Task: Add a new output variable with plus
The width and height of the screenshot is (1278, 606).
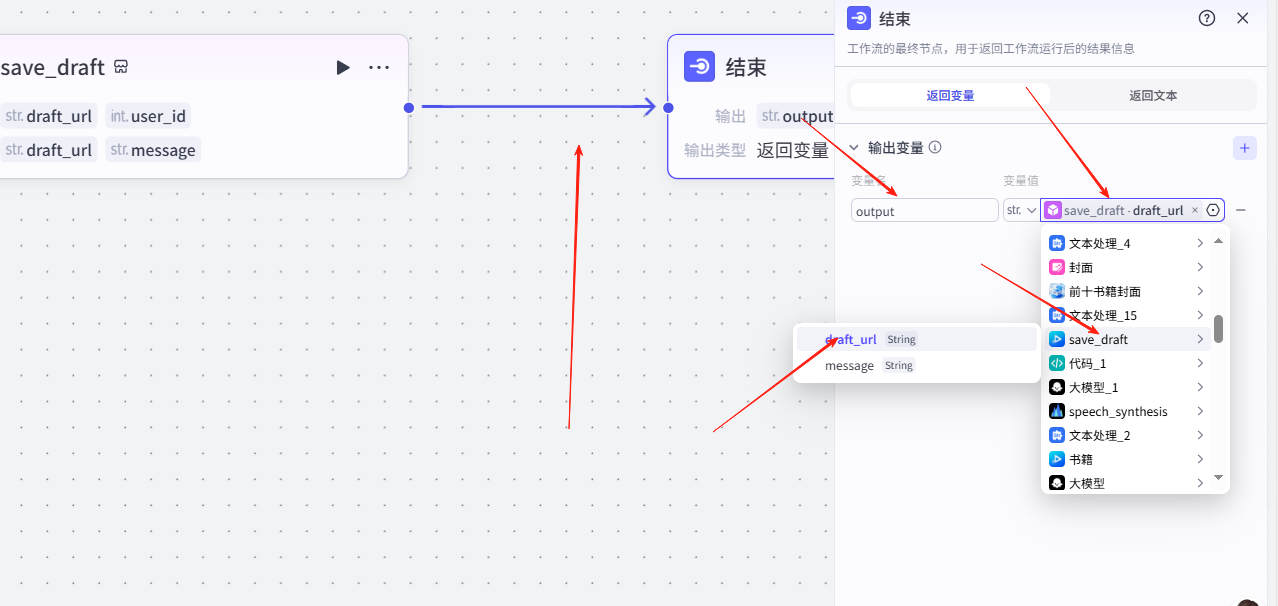Action: point(1244,148)
